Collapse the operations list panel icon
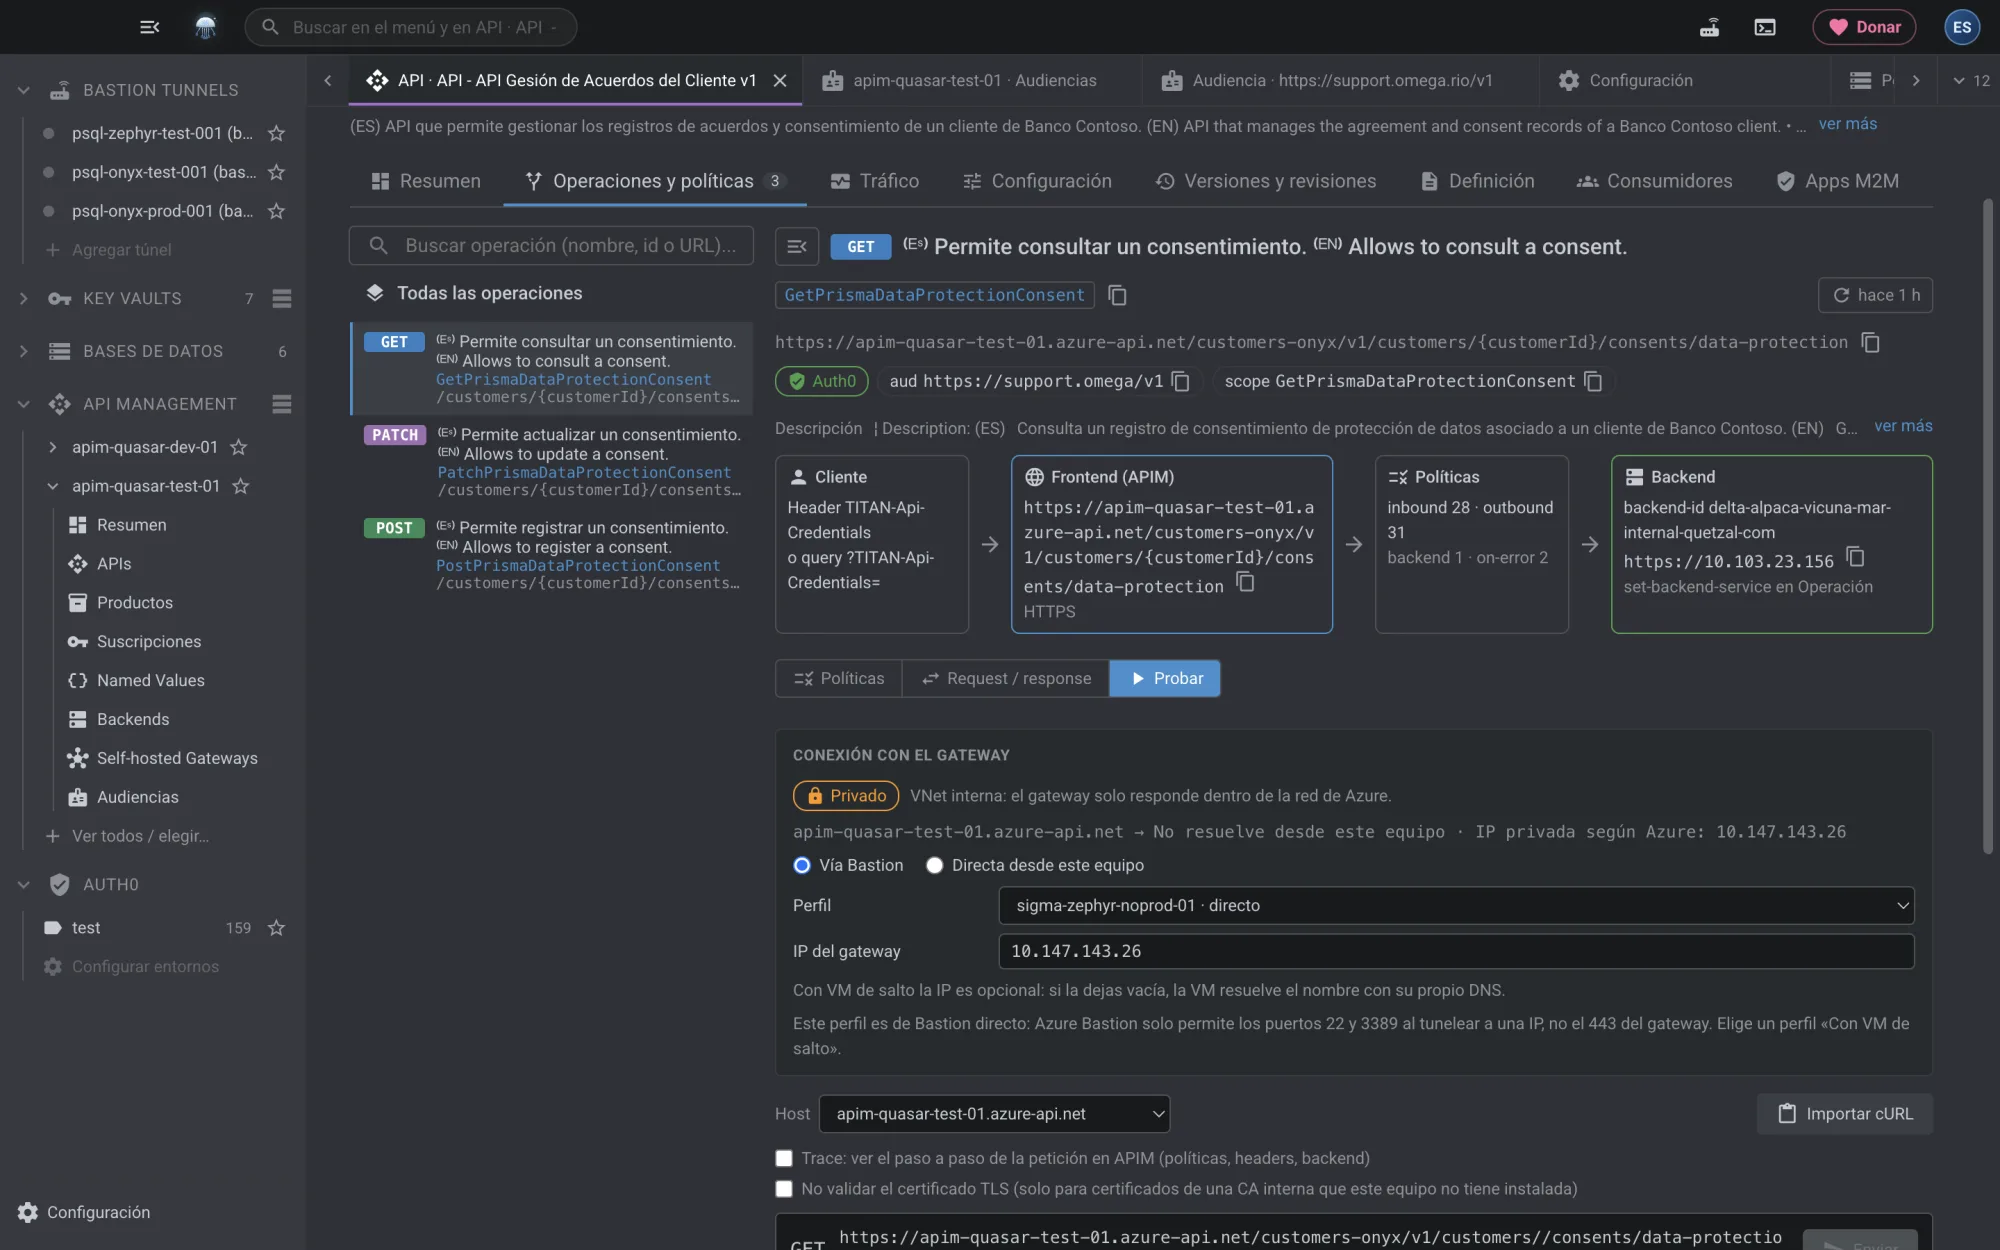The height and width of the screenshot is (1250, 2000). pyautogui.click(x=797, y=246)
